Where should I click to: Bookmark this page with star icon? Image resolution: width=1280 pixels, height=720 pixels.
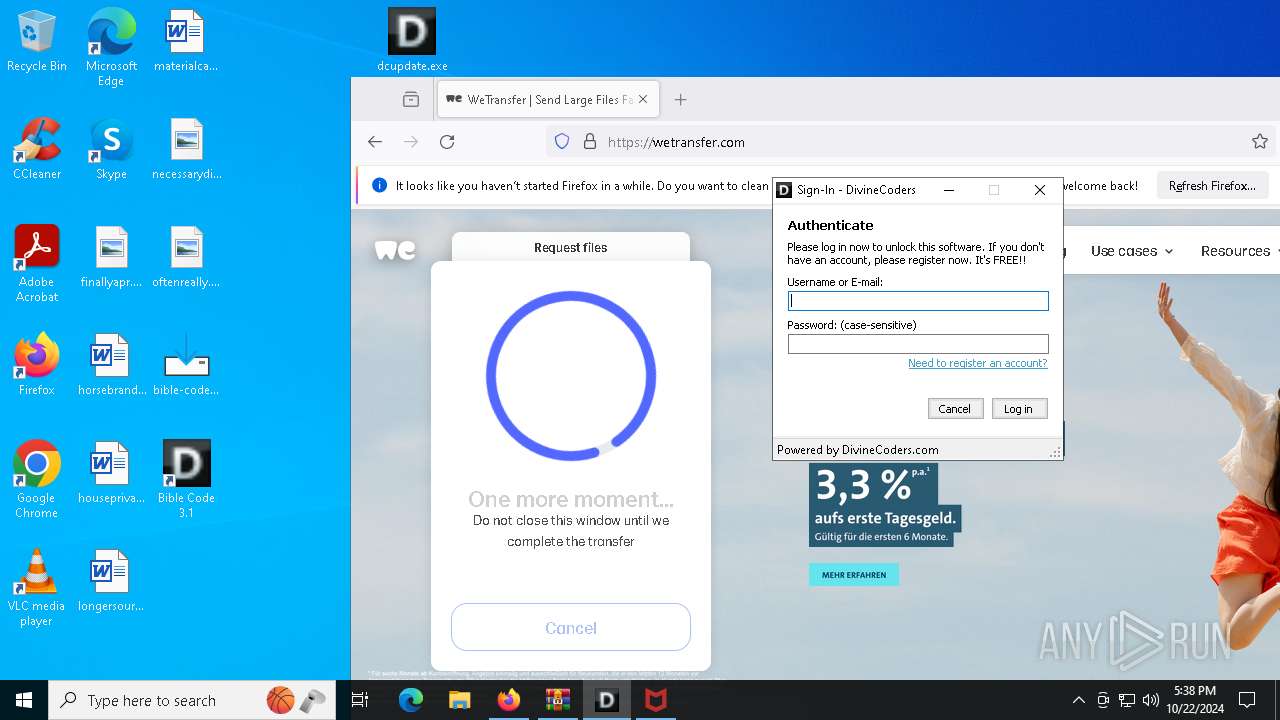1260,142
